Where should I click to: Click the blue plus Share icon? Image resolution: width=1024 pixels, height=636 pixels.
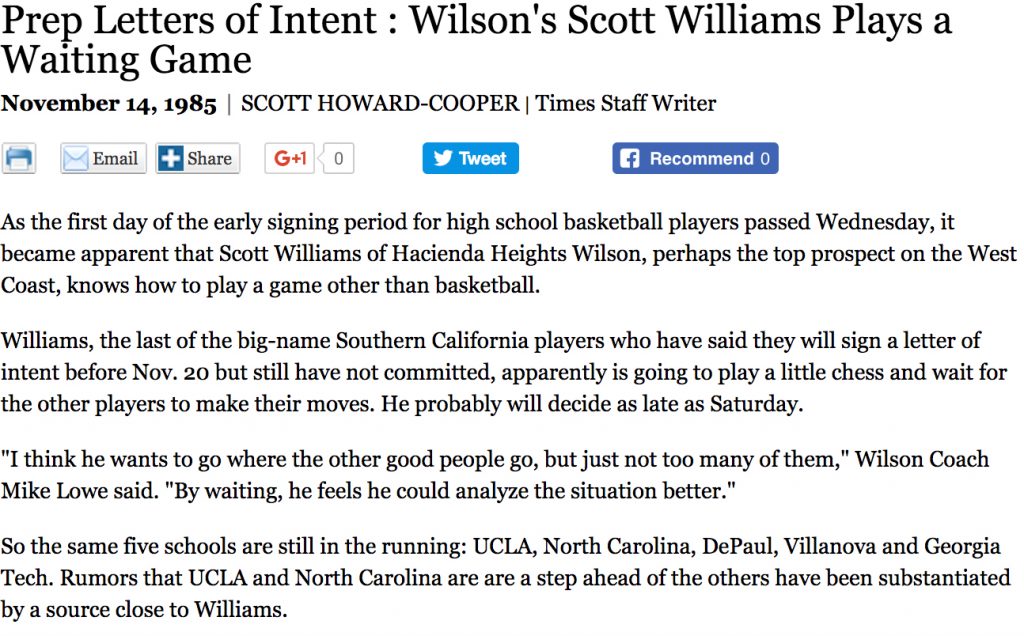(x=170, y=159)
